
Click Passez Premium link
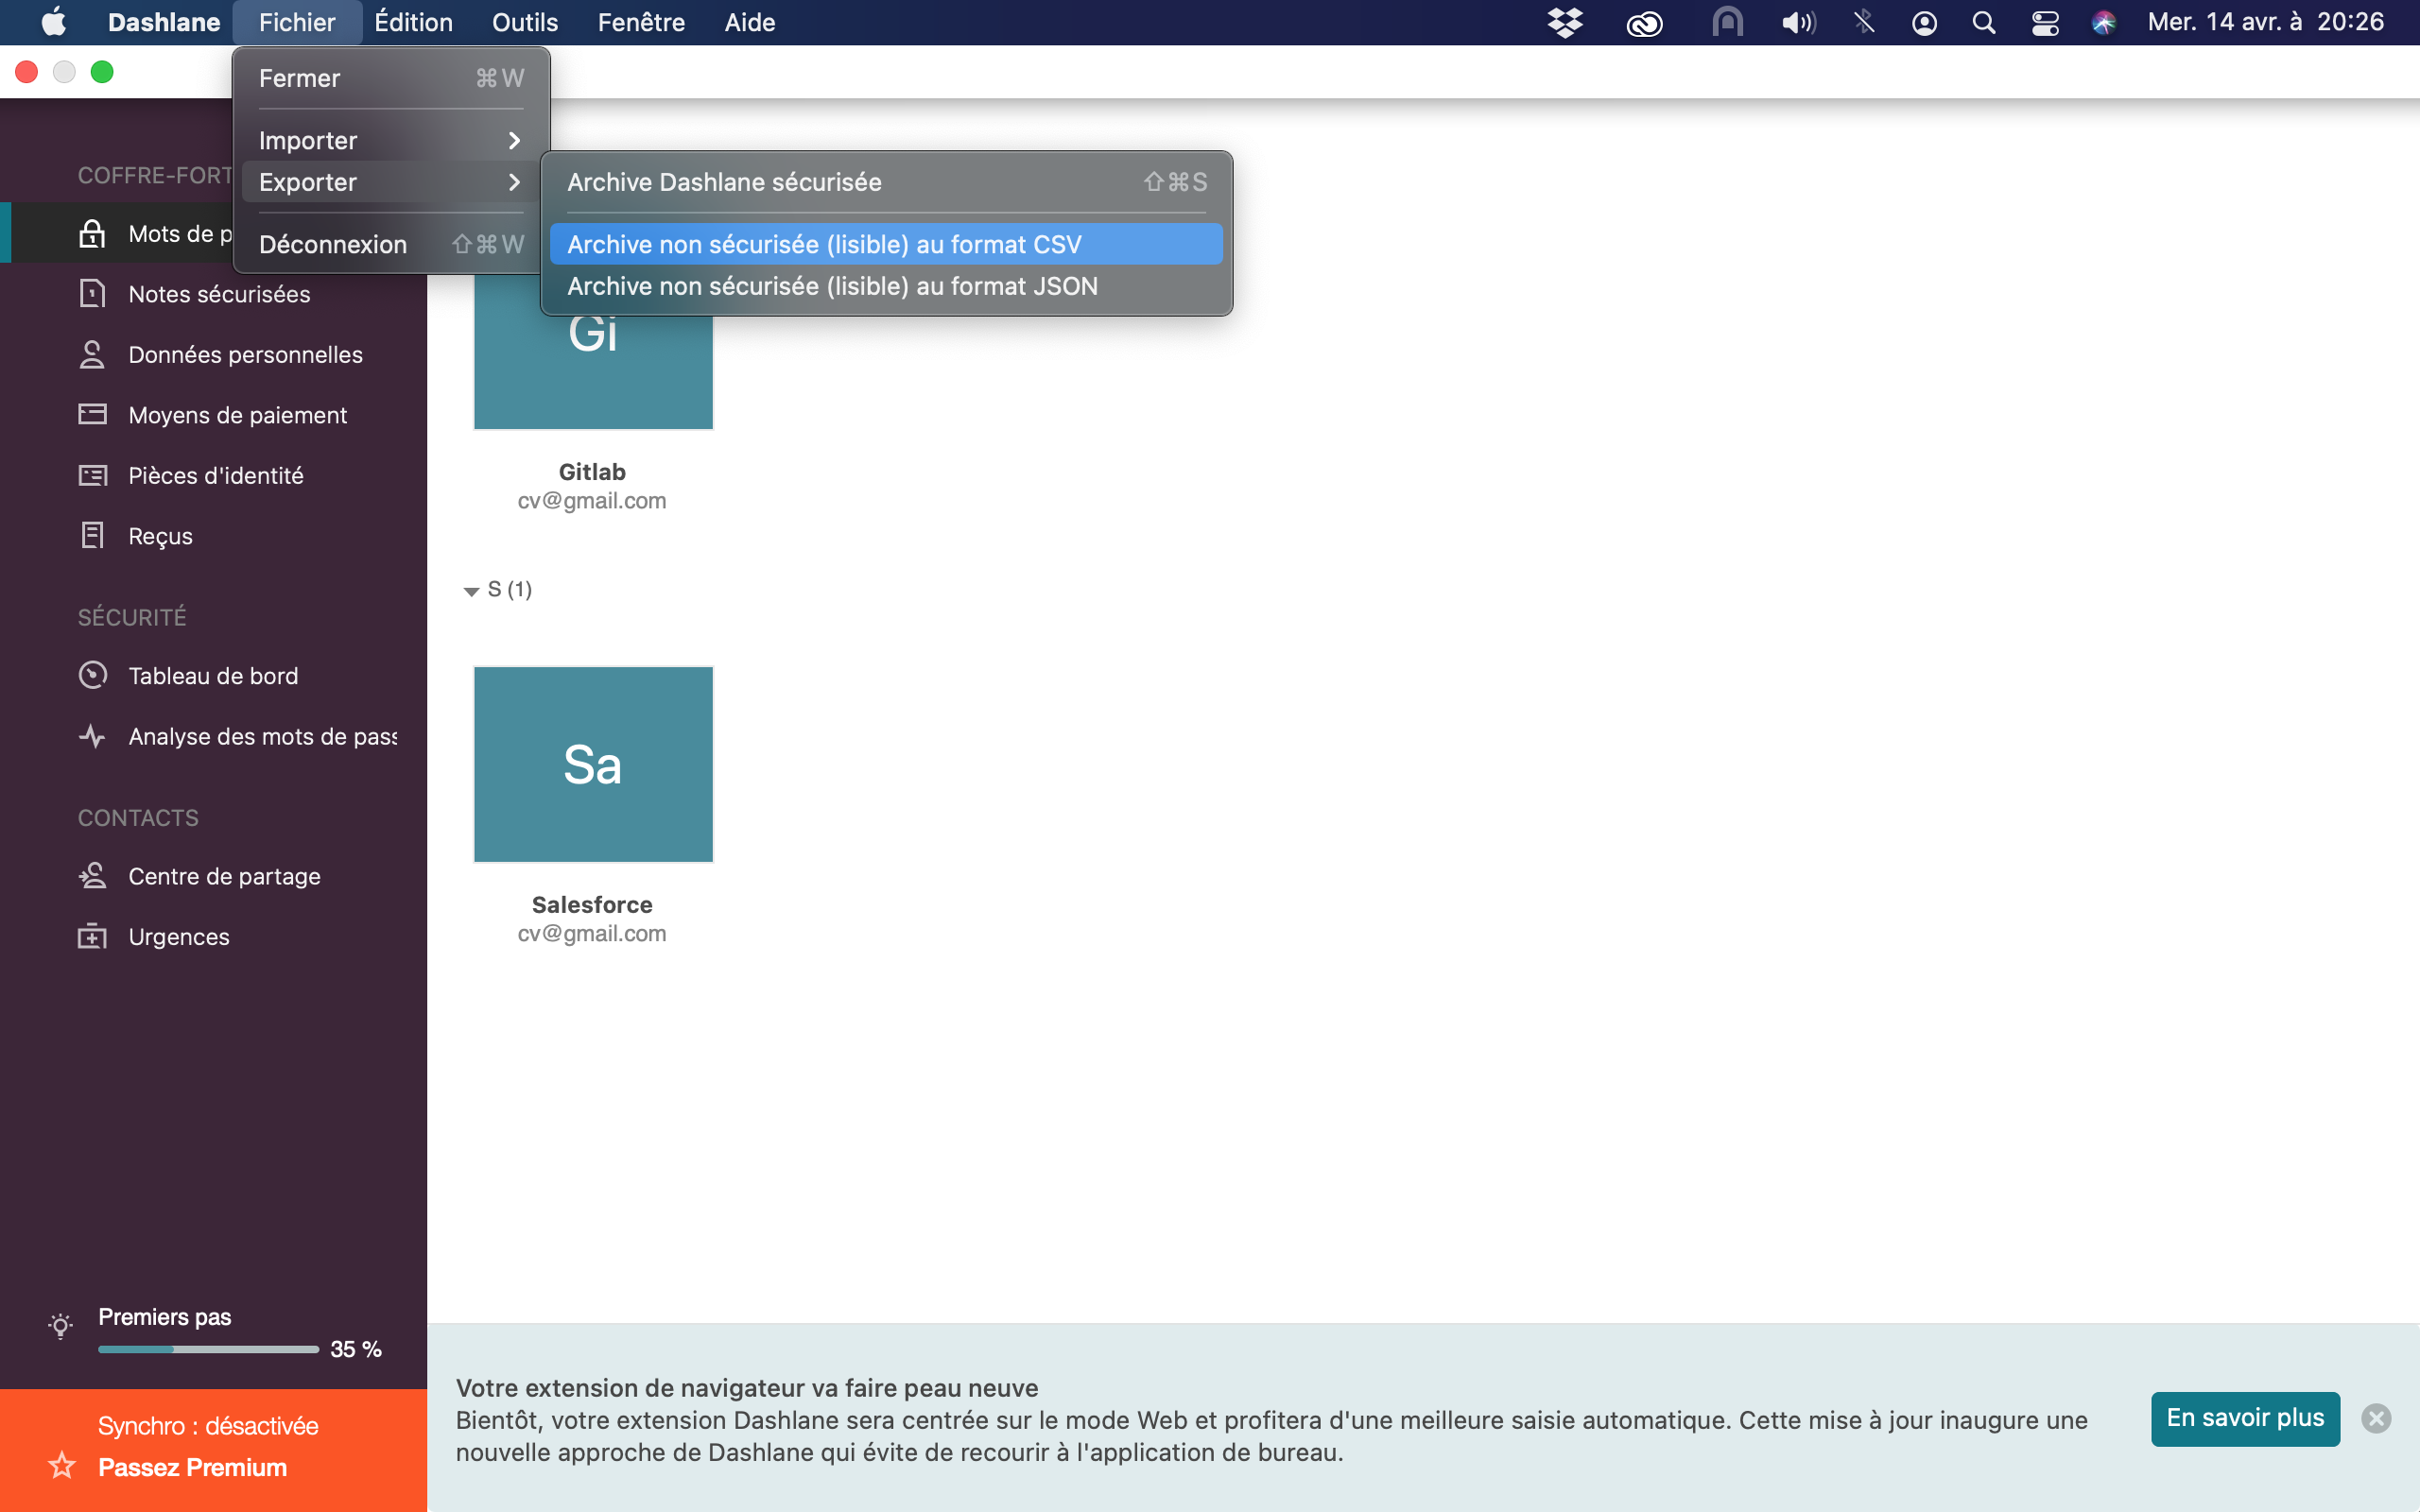pos(192,1467)
